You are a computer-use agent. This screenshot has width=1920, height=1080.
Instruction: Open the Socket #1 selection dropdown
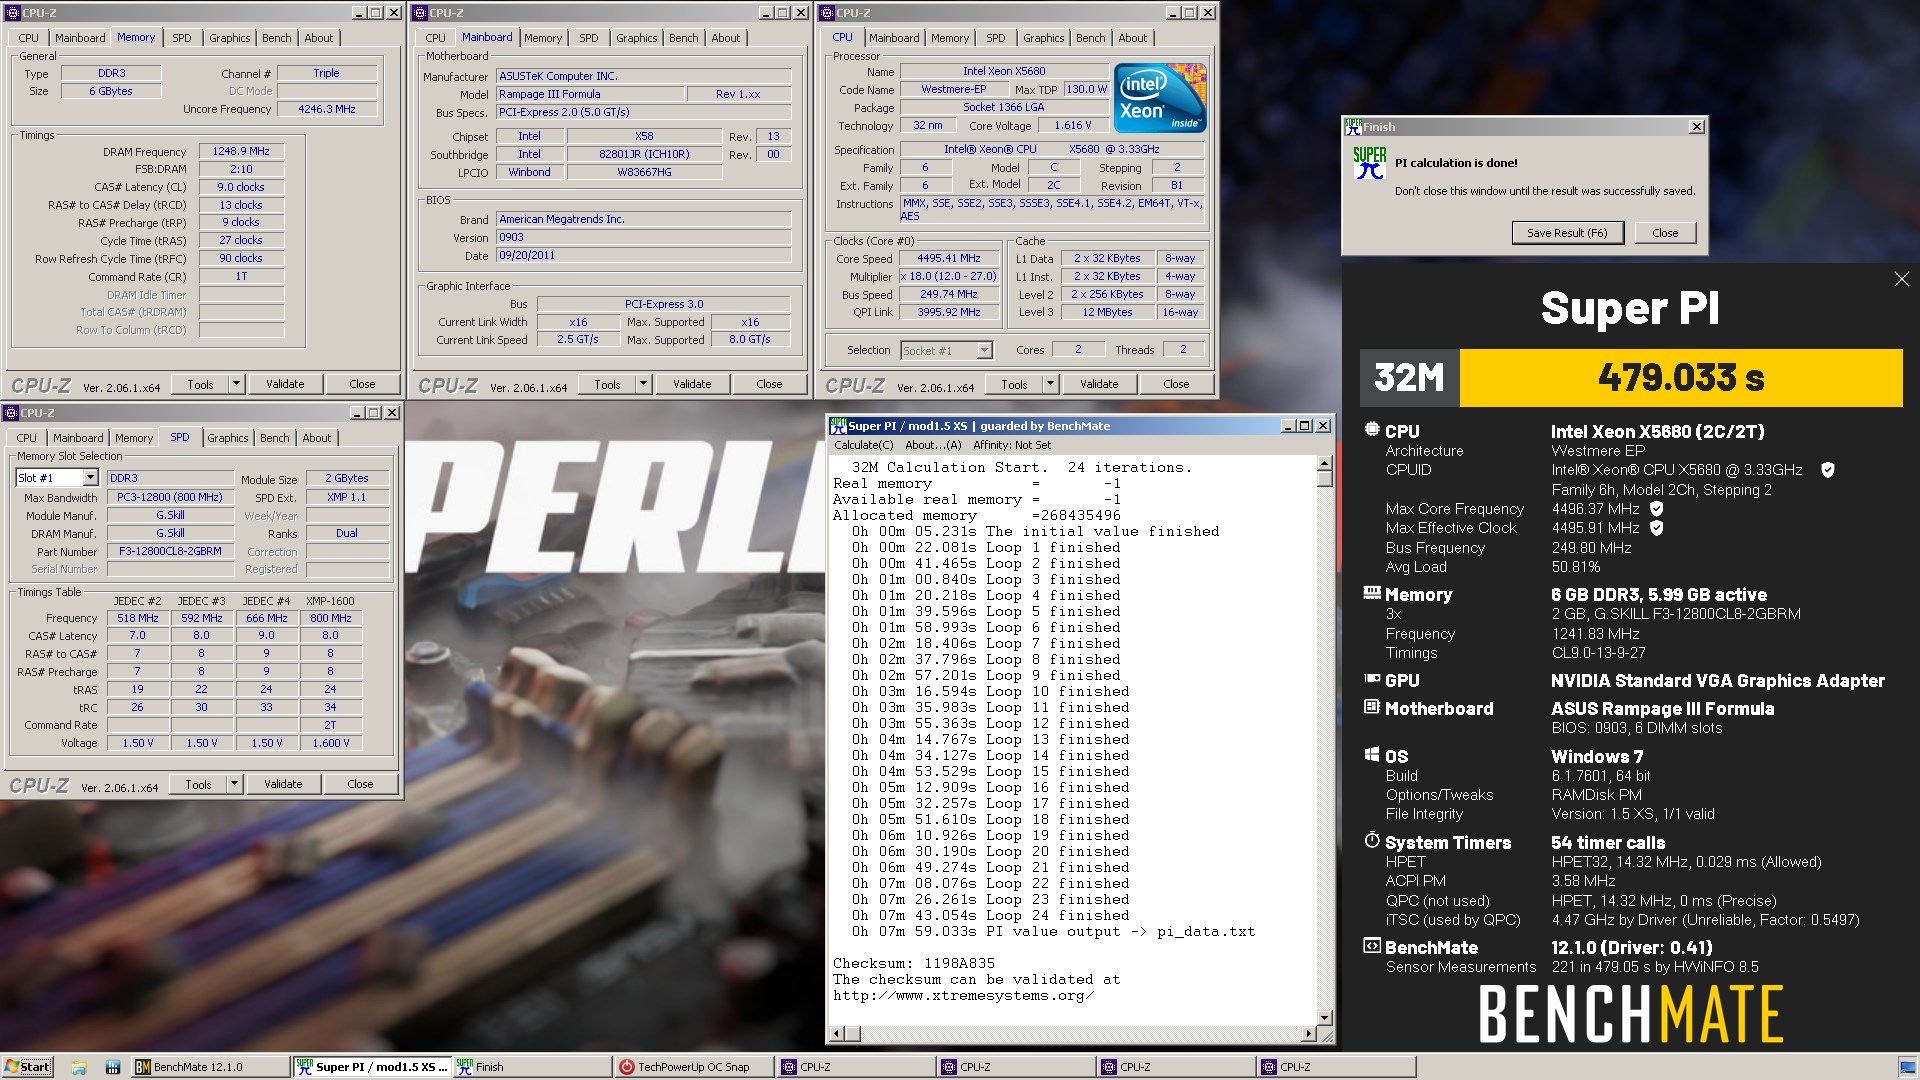pyautogui.click(x=984, y=350)
